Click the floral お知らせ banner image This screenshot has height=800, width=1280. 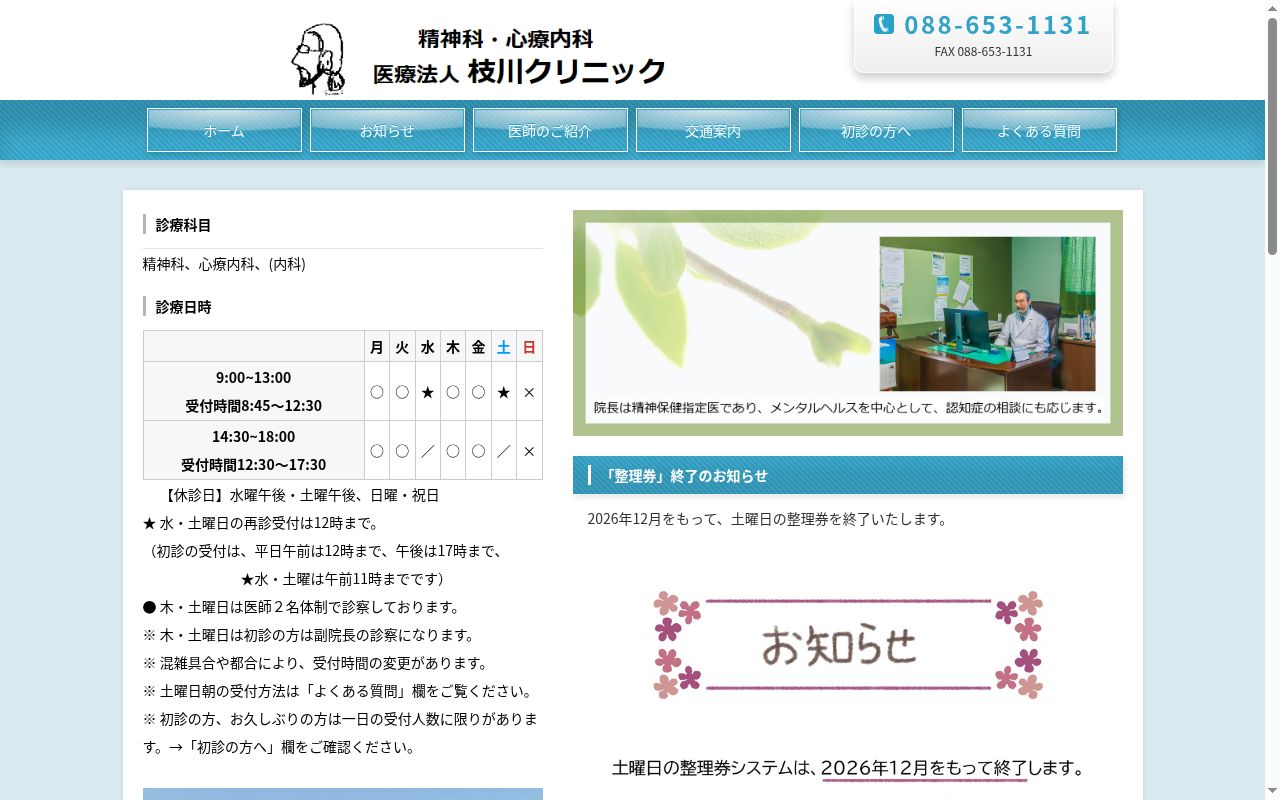click(x=848, y=645)
